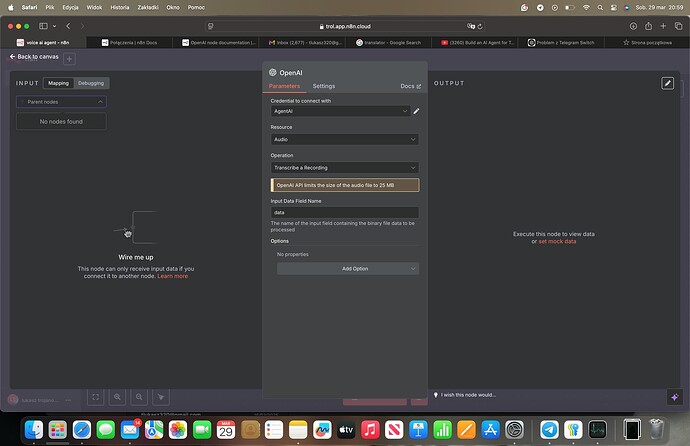The image size is (690, 446).
Task: Open the Operation dropdown Transcribe a Recording
Action: click(x=345, y=168)
